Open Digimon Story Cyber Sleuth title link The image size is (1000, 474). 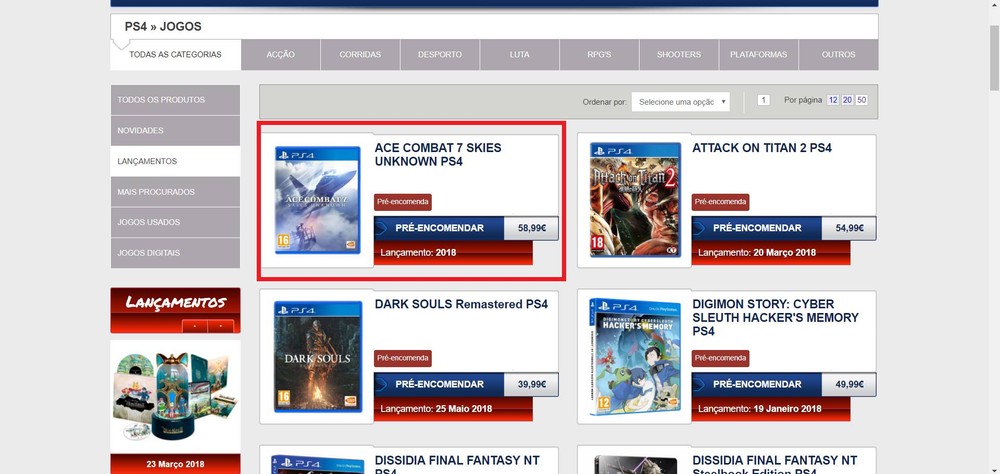[x=776, y=318]
